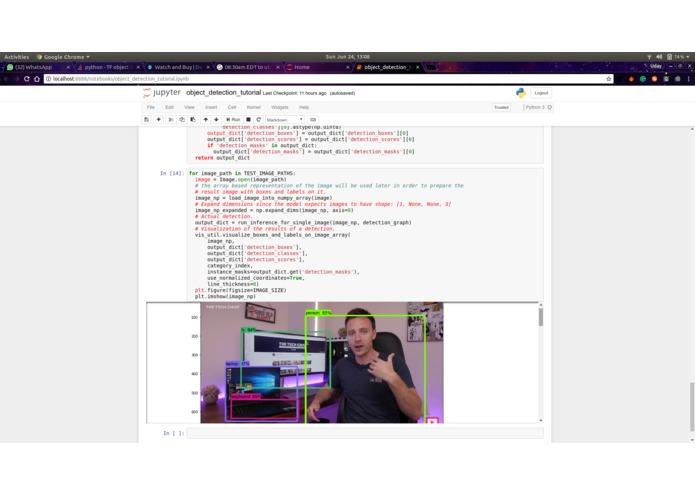Click the line 'plt.figure(figsize=IMAGE_SIZE)'

click(x=240, y=290)
